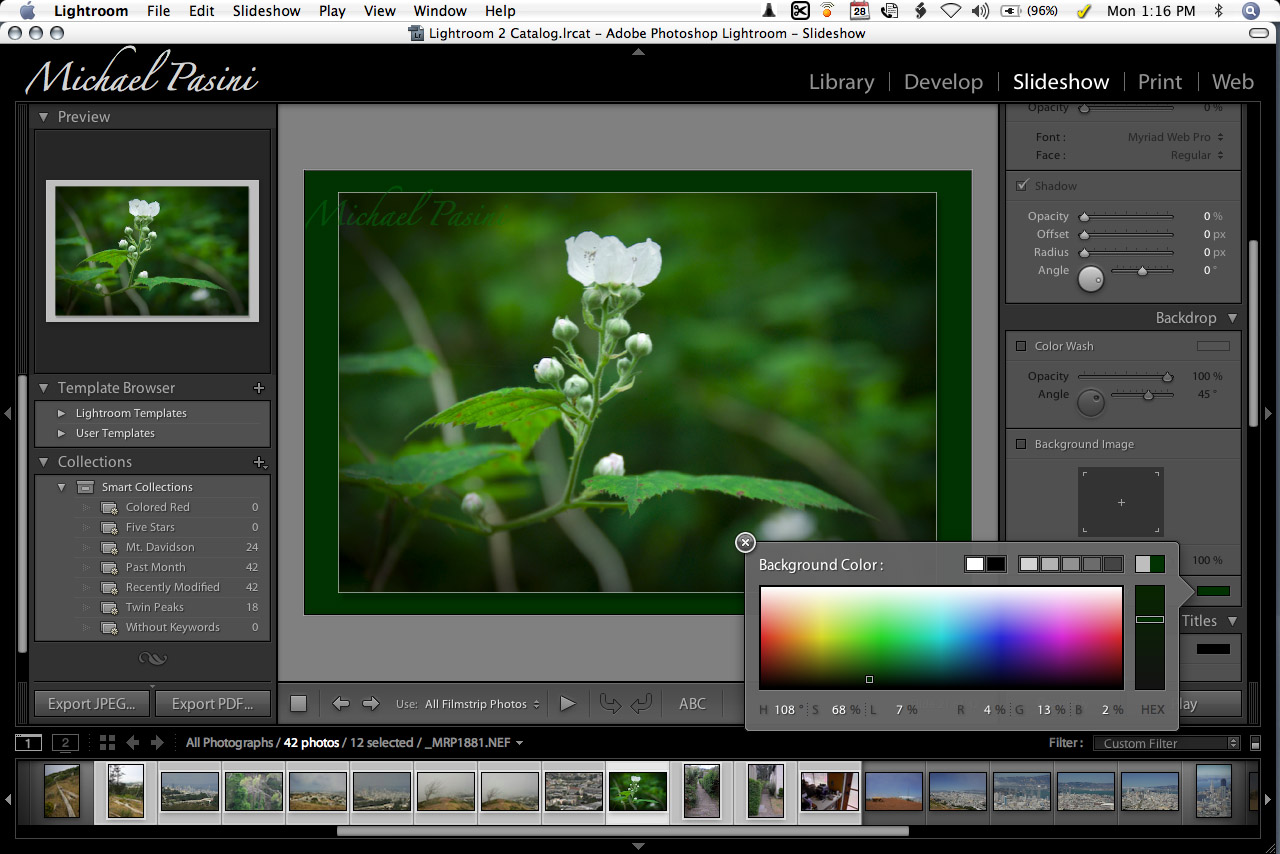Viewport: 1280px width, 854px height.
Task: Click the Export PDF button
Action: pos(212,704)
